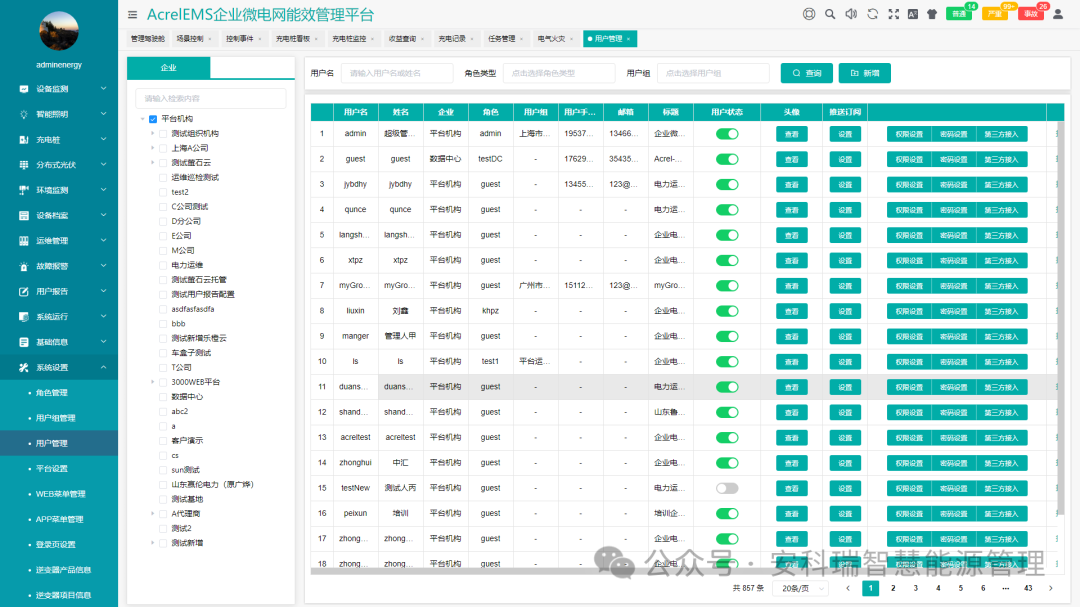Image resolution: width=1080 pixels, height=607 pixels.
Task: Open the user avatar icon top right
Action: pyautogui.click(x=1058, y=14)
